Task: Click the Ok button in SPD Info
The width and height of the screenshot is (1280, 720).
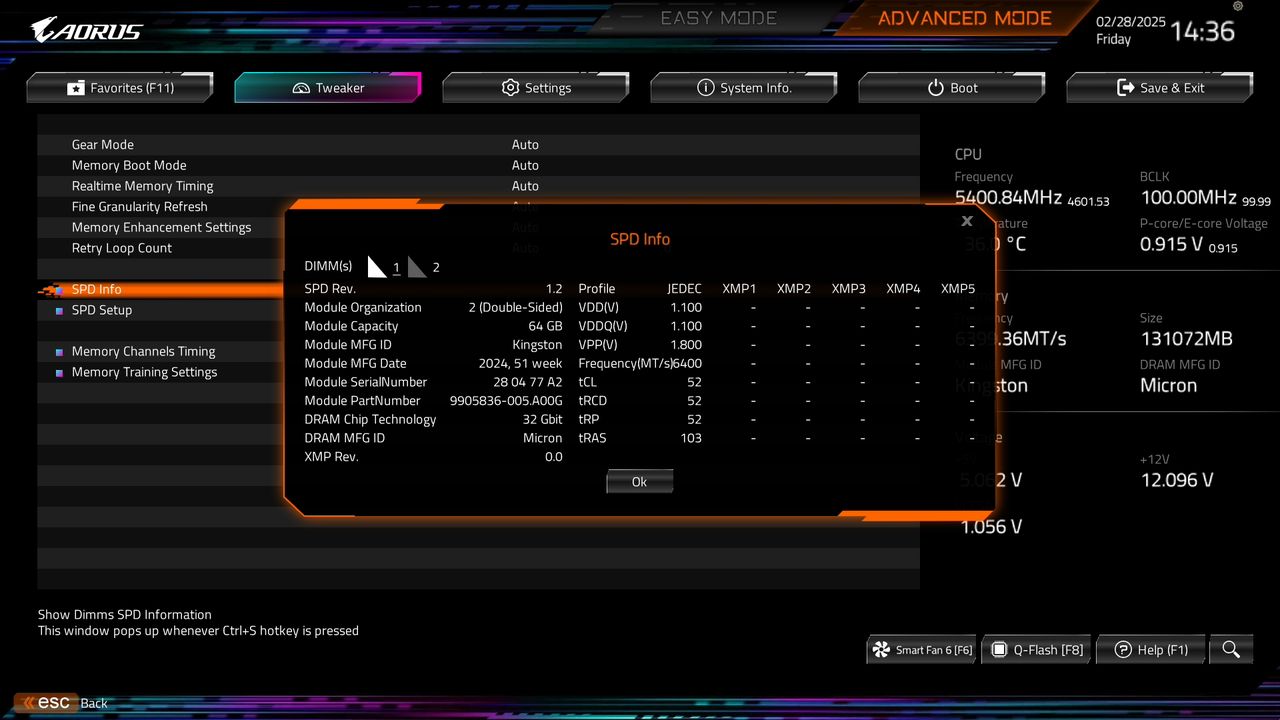Action: click(640, 482)
